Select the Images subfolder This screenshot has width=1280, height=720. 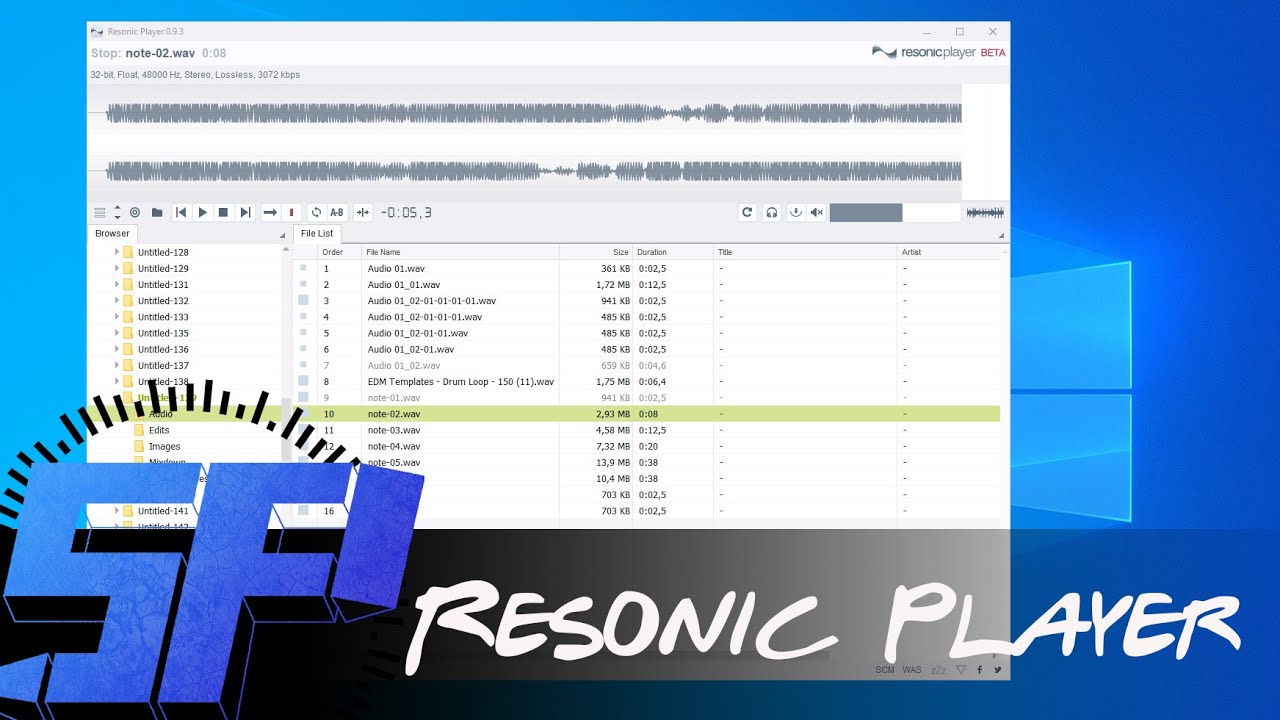[x=164, y=446]
